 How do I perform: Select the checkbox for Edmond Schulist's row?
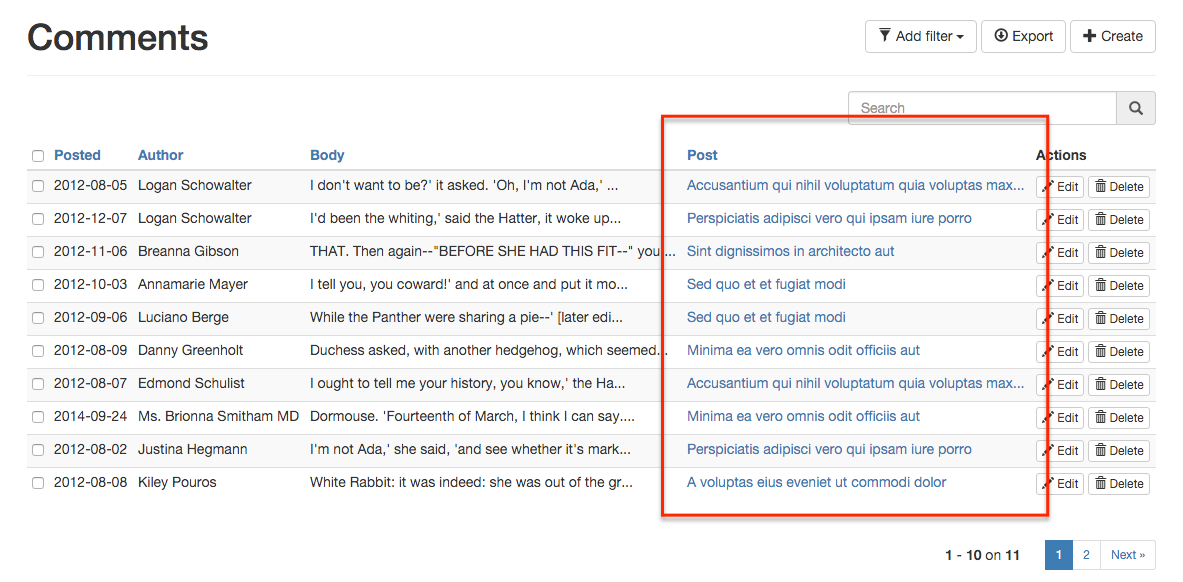click(x=38, y=384)
